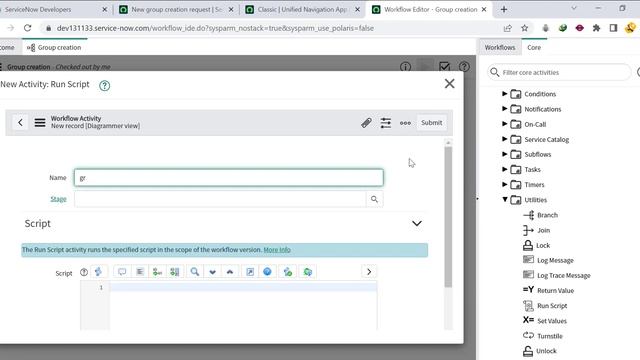
Task: Toggle full screen script editor icon
Action: tap(250, 272)
